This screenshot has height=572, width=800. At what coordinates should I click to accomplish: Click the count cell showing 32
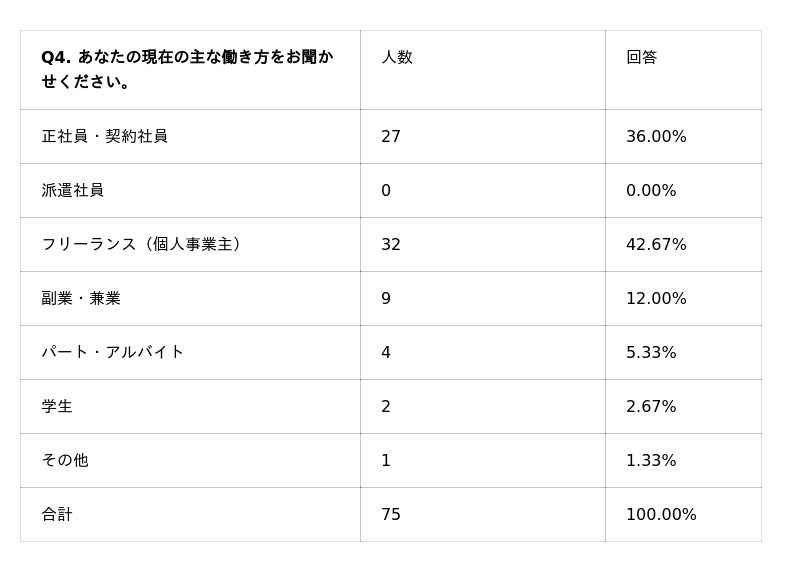391,244
